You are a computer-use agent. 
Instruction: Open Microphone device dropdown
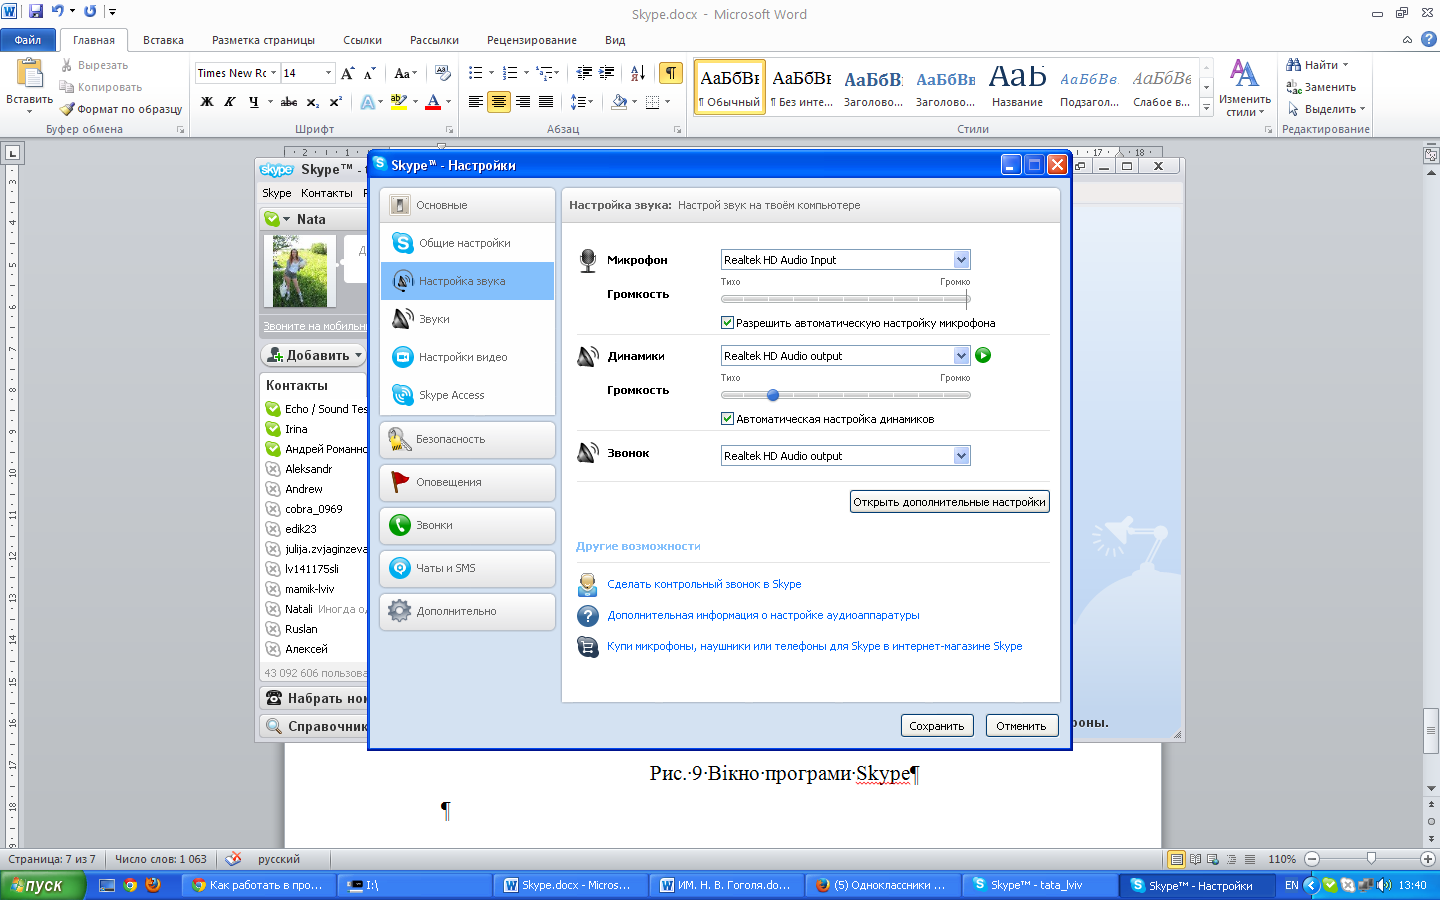[x=961, y=260]
